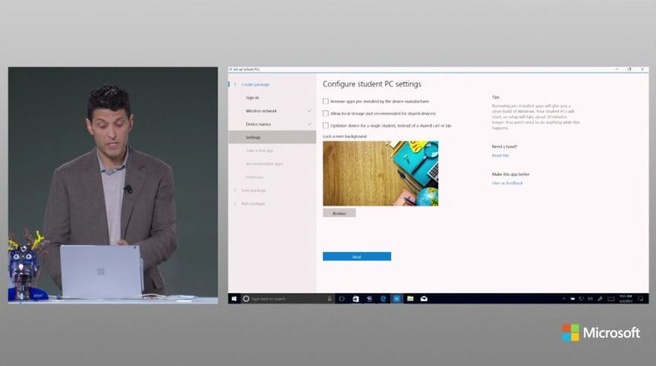The image size is (656, 366).
Task: Open Task View from the taskbar
Action: tap(342, 299)
